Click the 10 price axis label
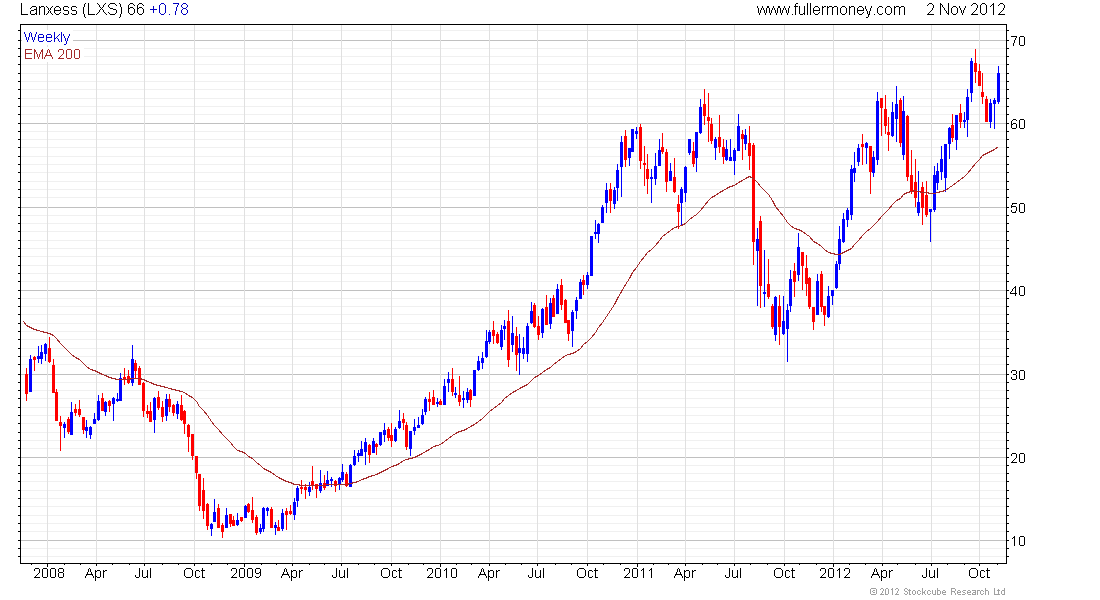Viewport: 1100px width, 600px height. tap(1018, 541)
